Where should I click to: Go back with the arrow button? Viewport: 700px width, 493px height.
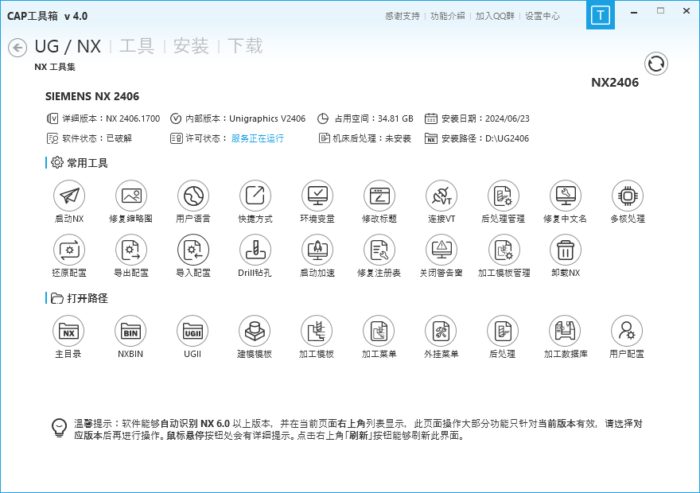click(17, 48)
